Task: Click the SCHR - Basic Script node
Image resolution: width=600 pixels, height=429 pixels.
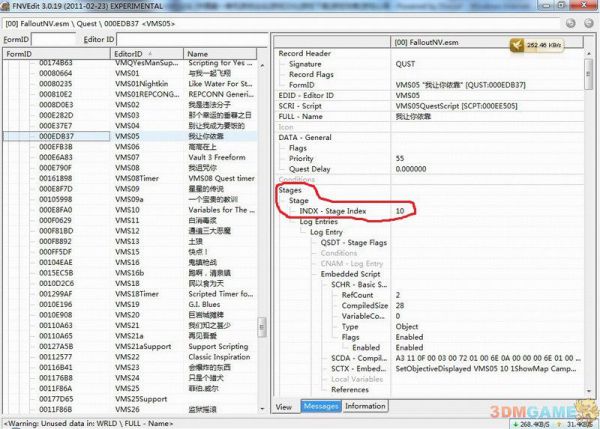Action: 359,285
